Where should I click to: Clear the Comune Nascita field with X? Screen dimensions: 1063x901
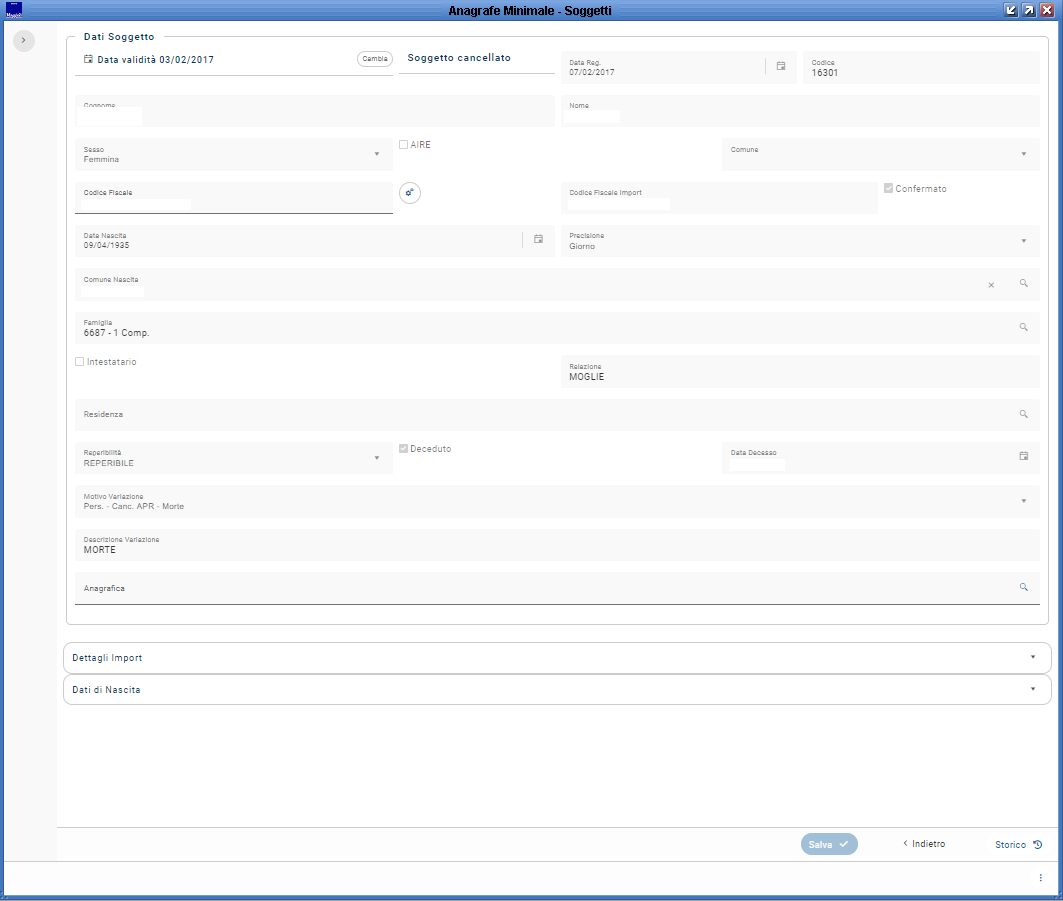click(x=991, y=285)
